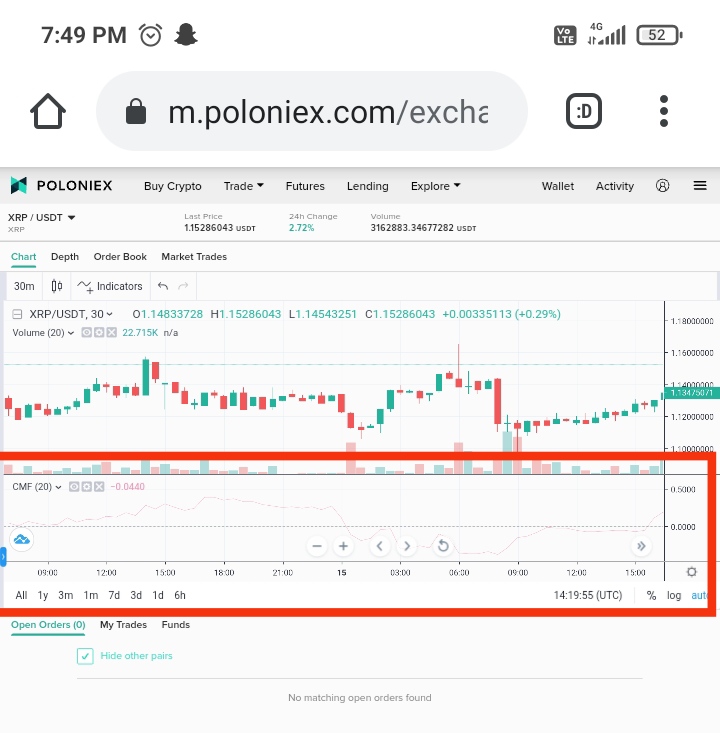Click the undo arrow in chart toolbar
720x733 pixels.
(x=163, y=286)
